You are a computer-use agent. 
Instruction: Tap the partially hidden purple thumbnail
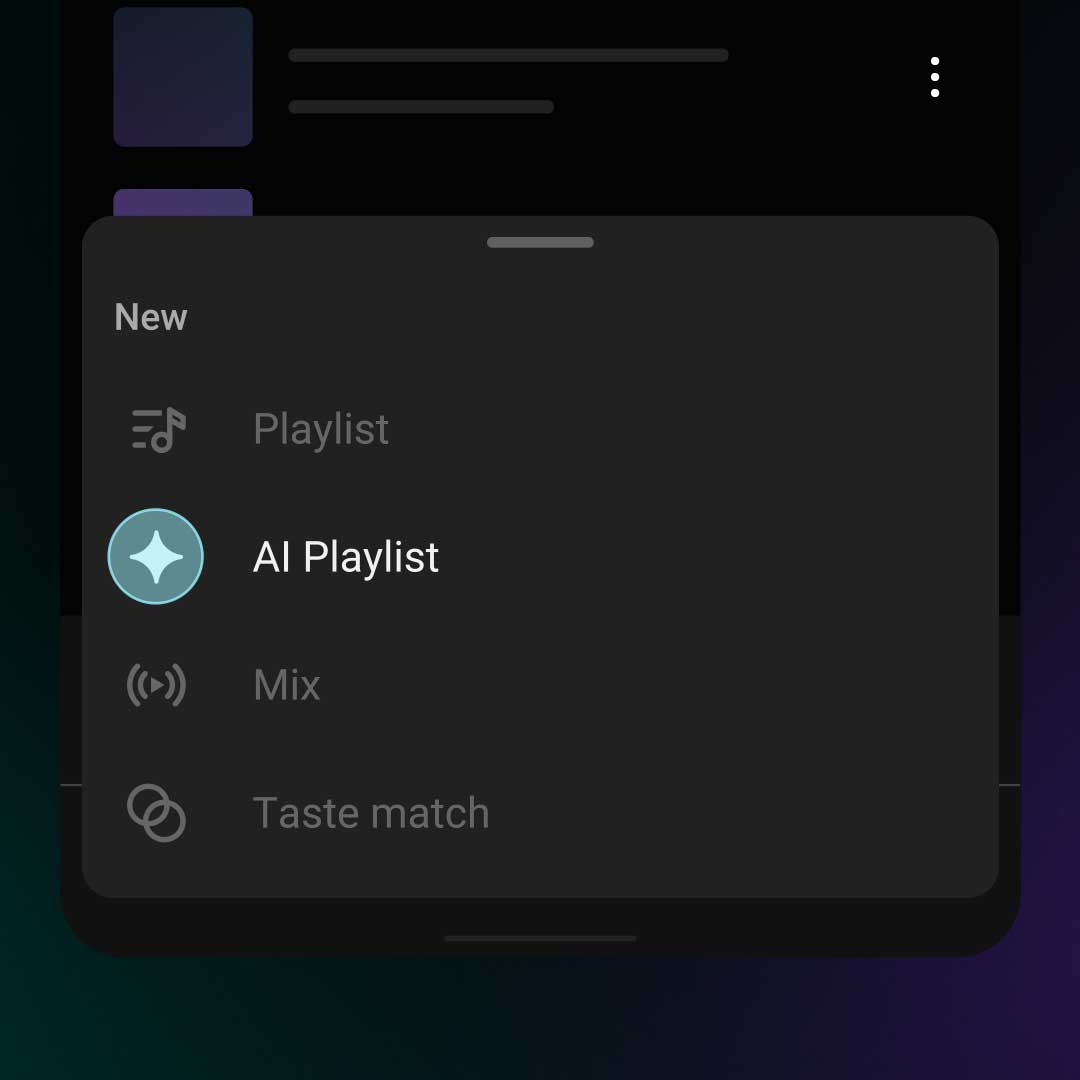pos(183,202)
